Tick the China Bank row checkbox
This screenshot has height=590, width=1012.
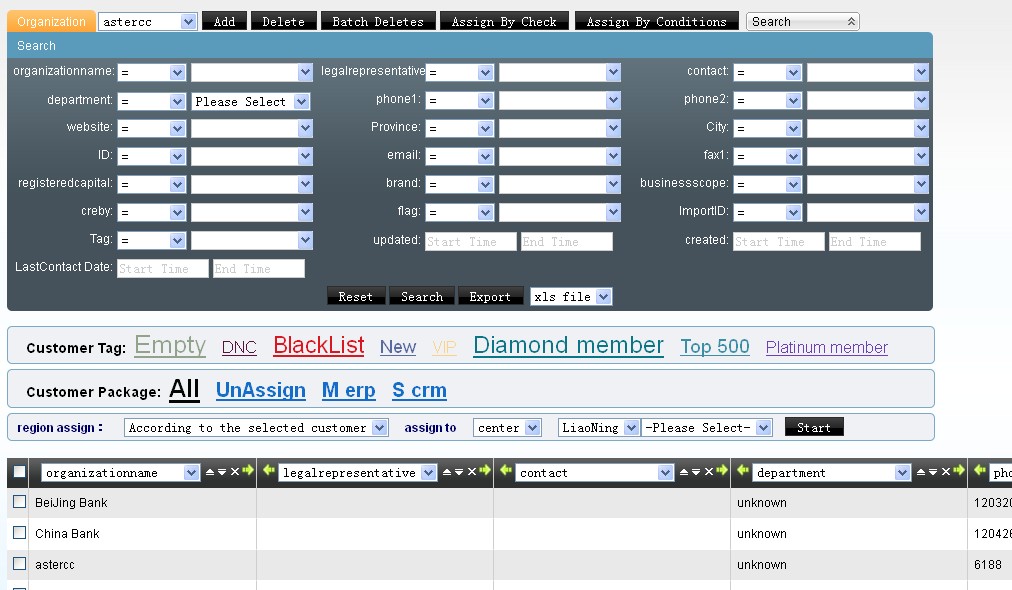(19, 533)
